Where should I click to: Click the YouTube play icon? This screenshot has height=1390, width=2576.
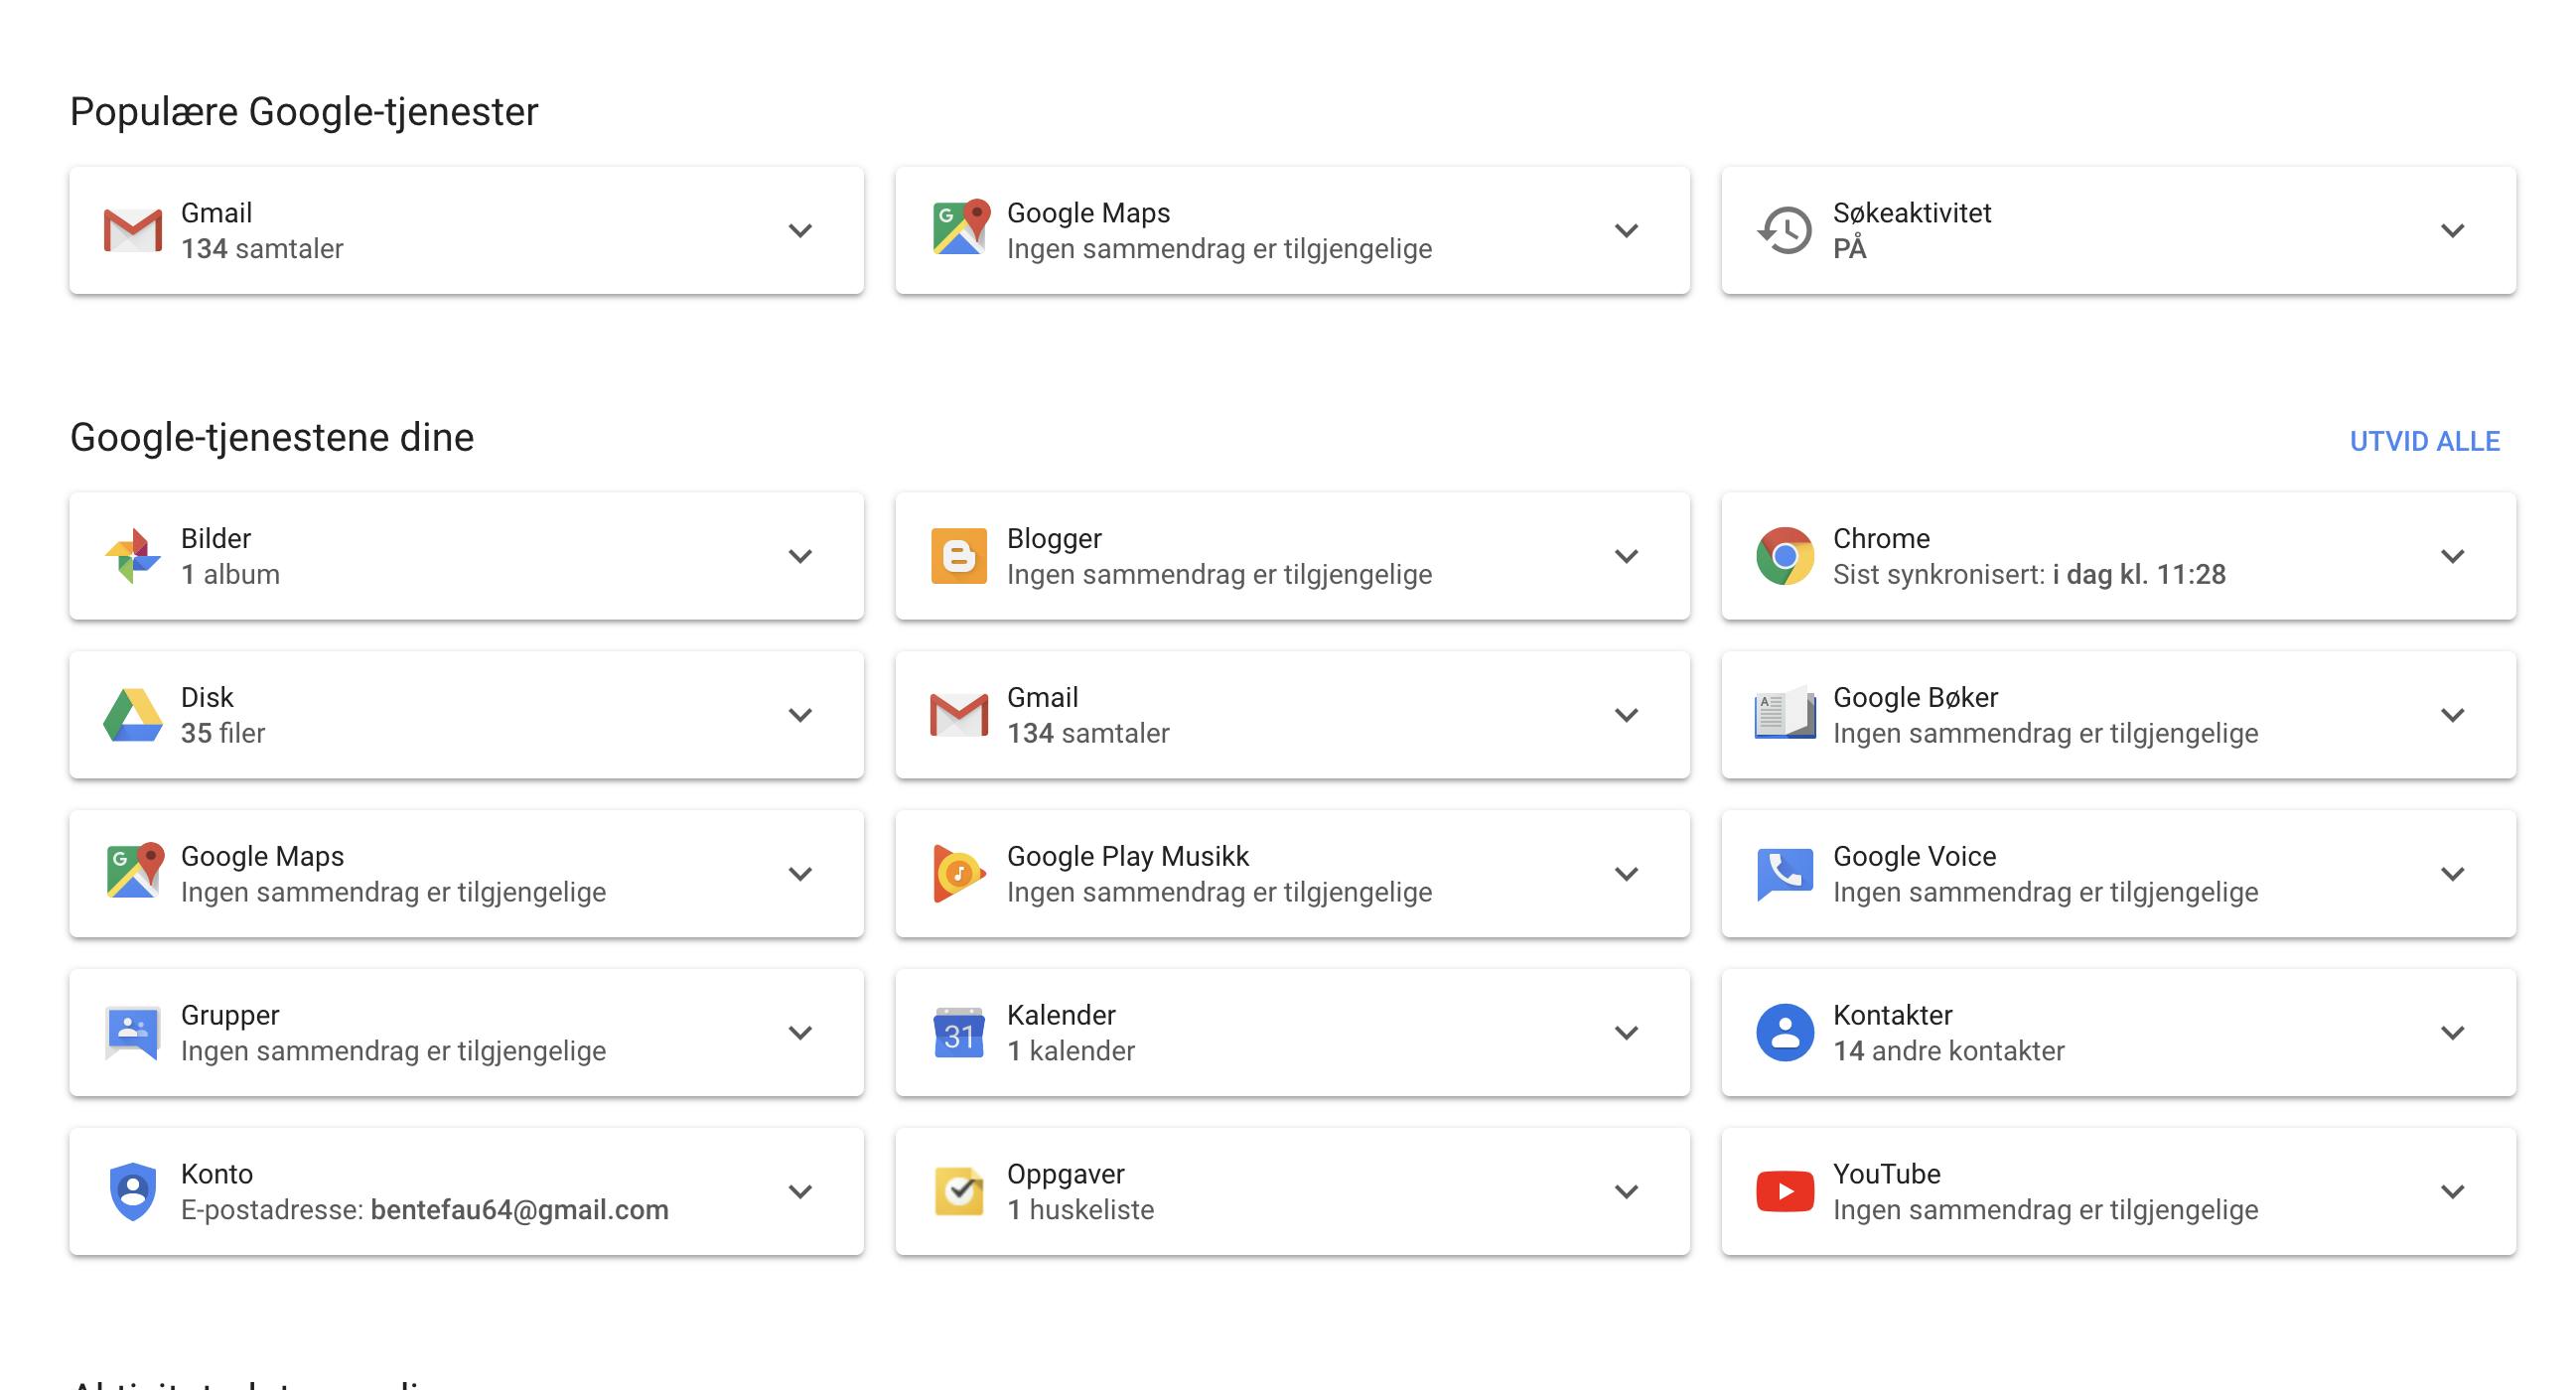(1785, 1191)
